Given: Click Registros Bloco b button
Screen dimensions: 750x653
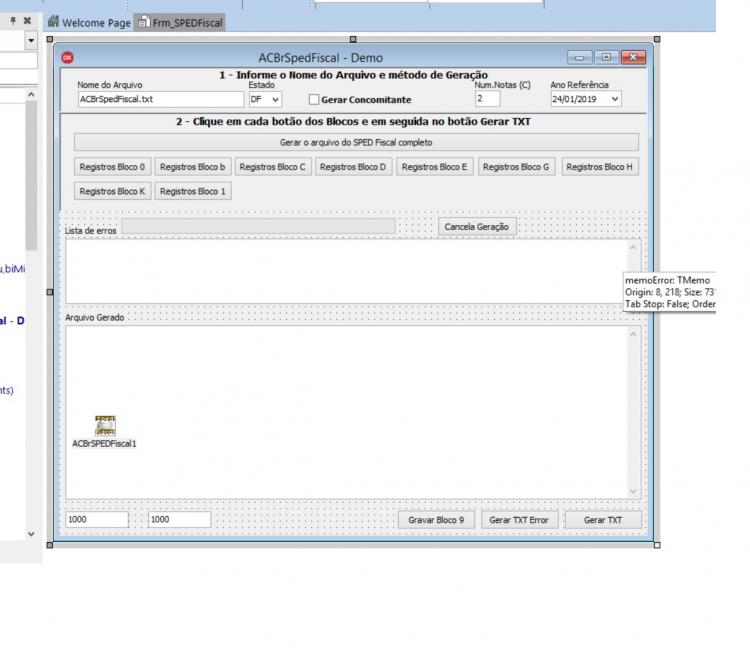Looking at the screenshot, I should point(193,167).
